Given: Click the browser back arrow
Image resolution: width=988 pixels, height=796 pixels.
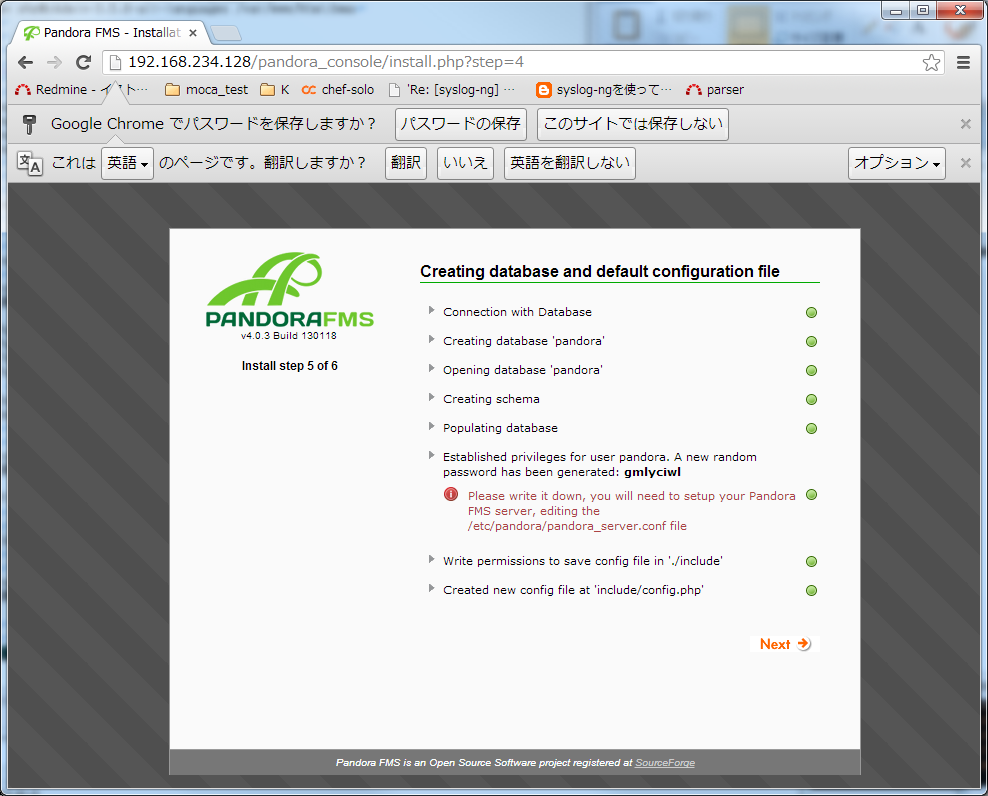Looking at the screenshot, I should coord(25,62).
